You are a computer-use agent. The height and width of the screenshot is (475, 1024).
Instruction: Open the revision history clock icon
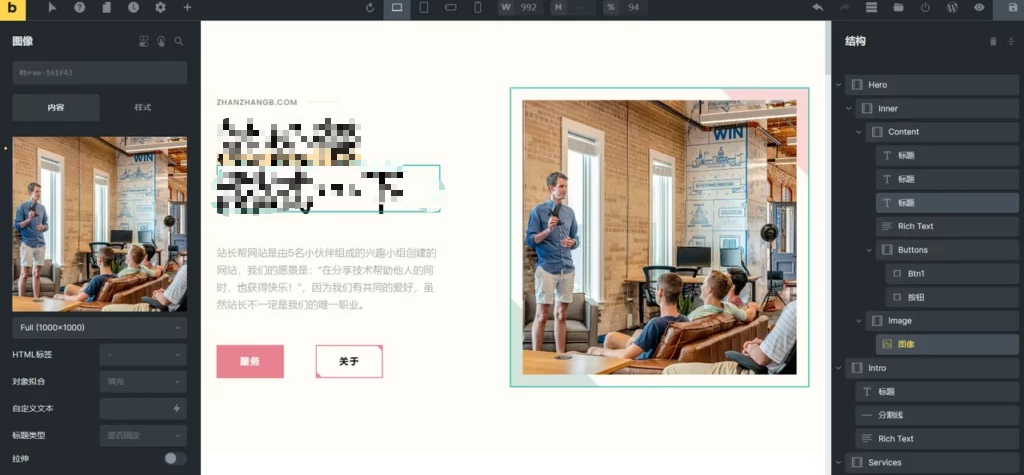(x=133, y=7)
